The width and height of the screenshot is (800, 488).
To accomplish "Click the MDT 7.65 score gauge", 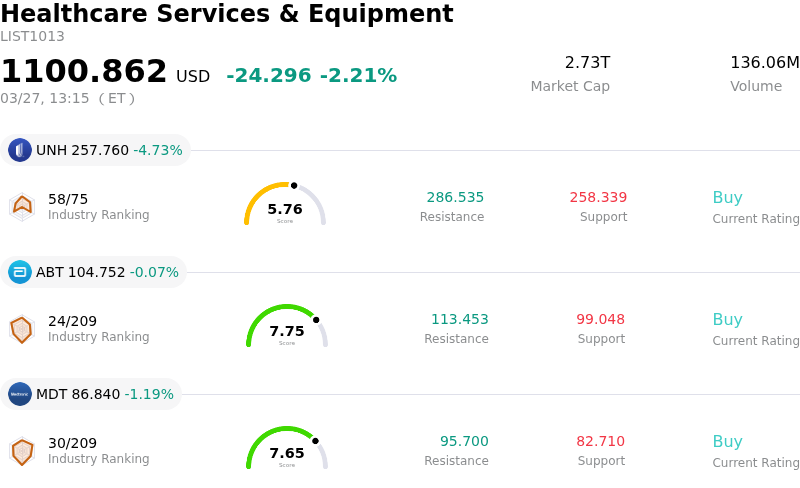I will coord(287,450).
